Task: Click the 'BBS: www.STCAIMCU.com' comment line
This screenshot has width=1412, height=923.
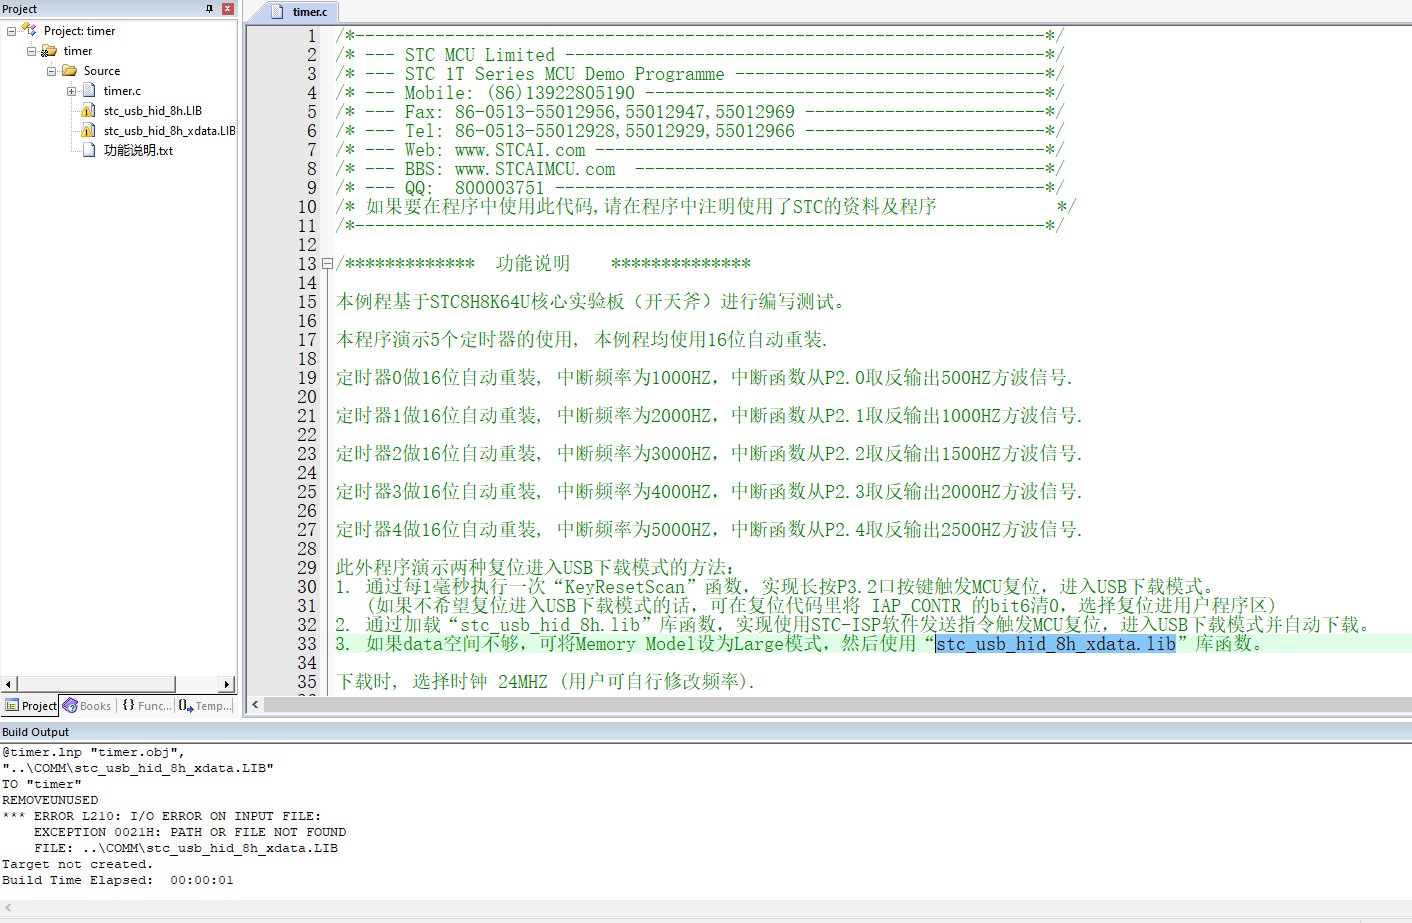Action: point(510,169)
